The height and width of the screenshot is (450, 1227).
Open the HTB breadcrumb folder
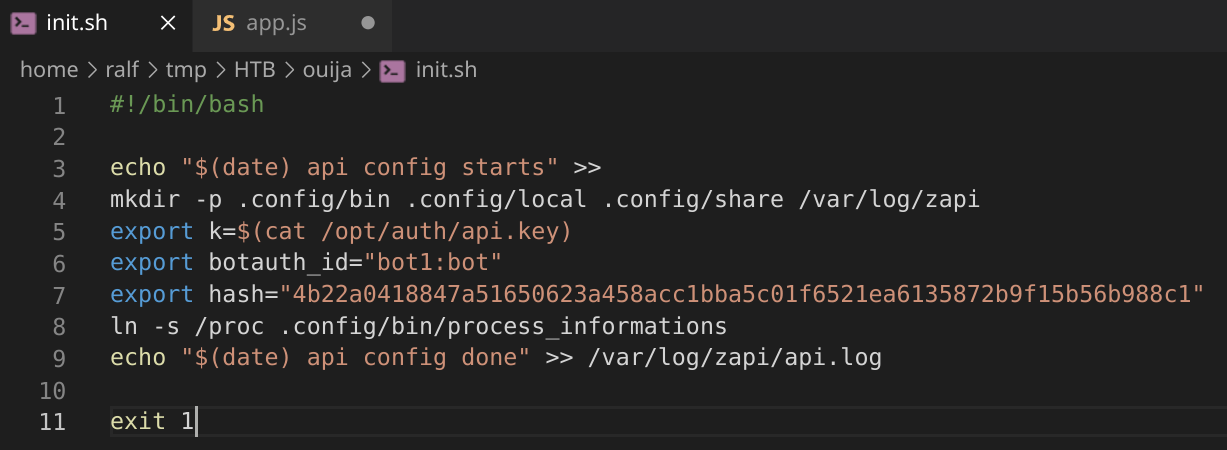[x=254, y=70]
